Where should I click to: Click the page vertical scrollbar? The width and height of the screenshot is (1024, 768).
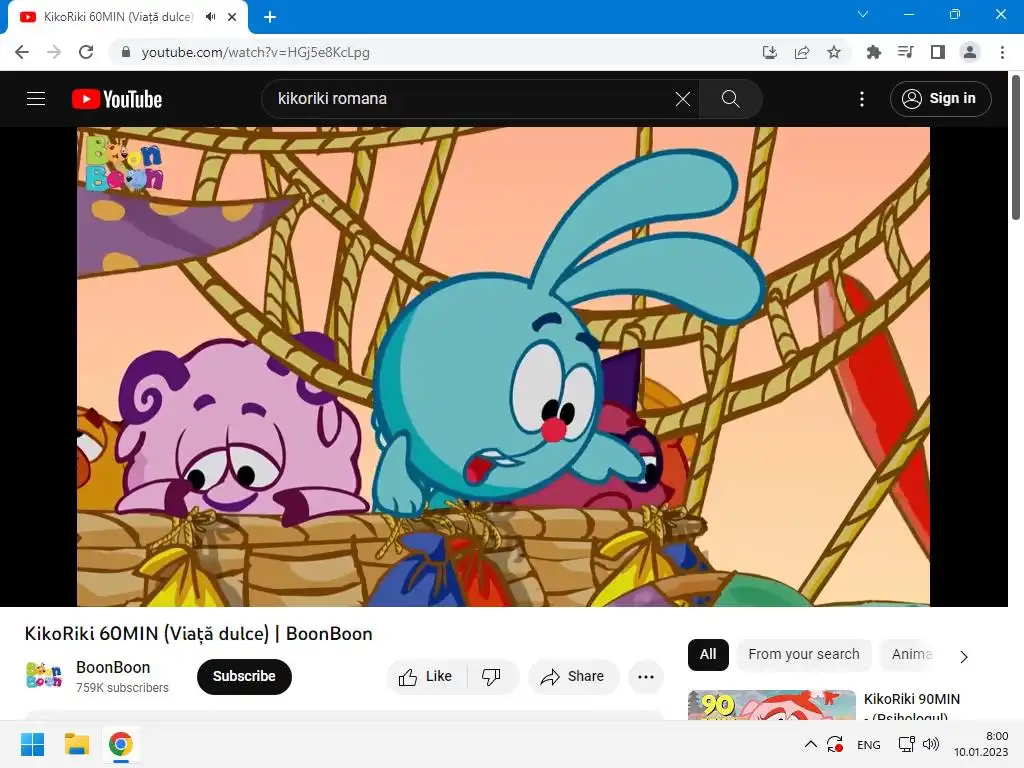[x=1016, y=148]
